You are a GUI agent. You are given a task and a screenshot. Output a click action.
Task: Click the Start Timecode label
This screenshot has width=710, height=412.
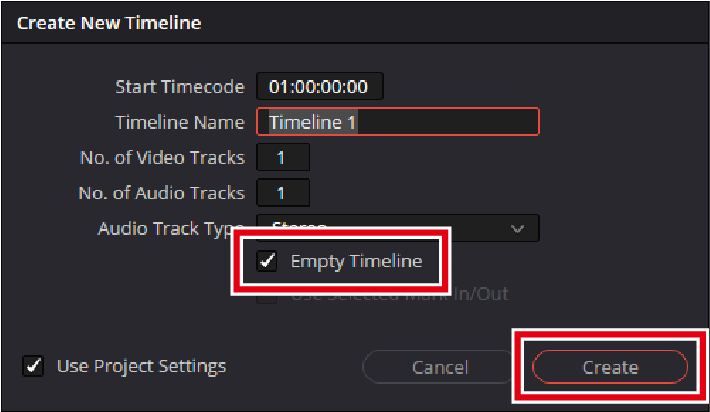(x=179, y=87)
